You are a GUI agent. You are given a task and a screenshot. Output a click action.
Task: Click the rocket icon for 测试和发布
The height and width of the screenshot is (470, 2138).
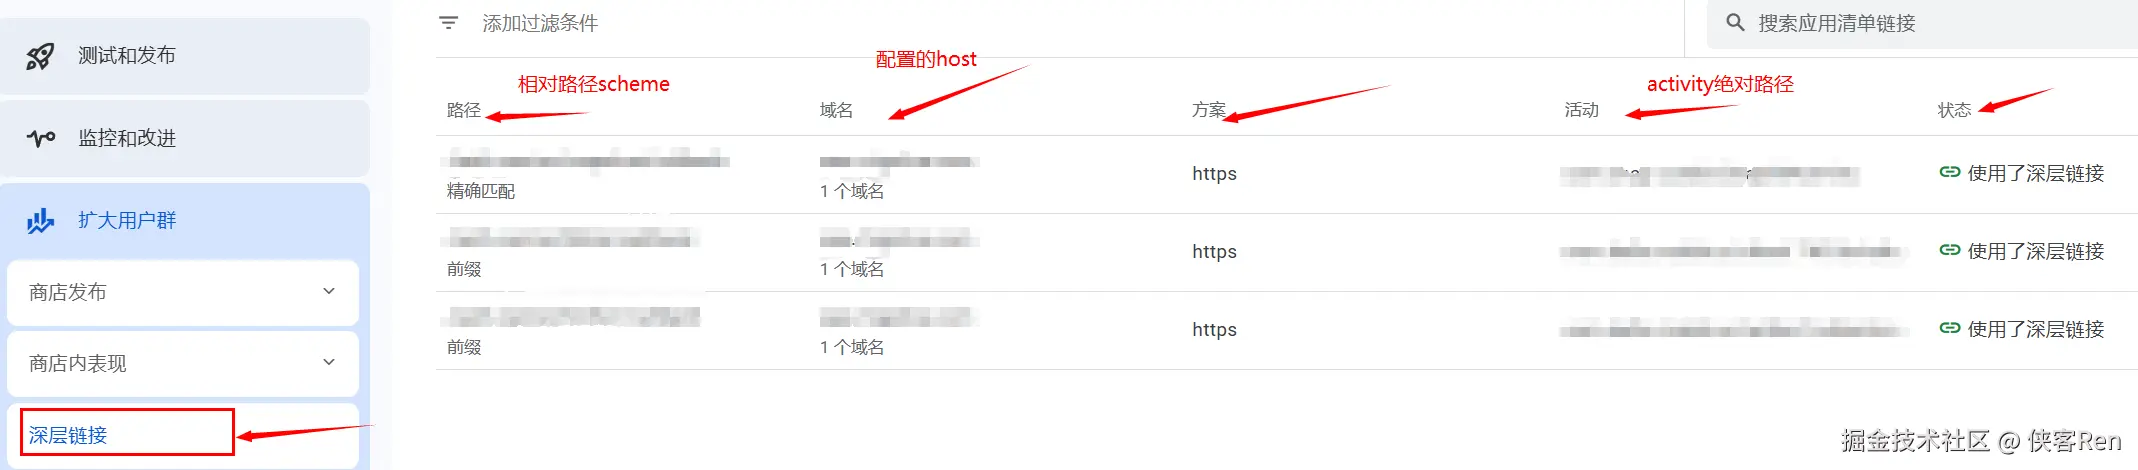[40, 56]
